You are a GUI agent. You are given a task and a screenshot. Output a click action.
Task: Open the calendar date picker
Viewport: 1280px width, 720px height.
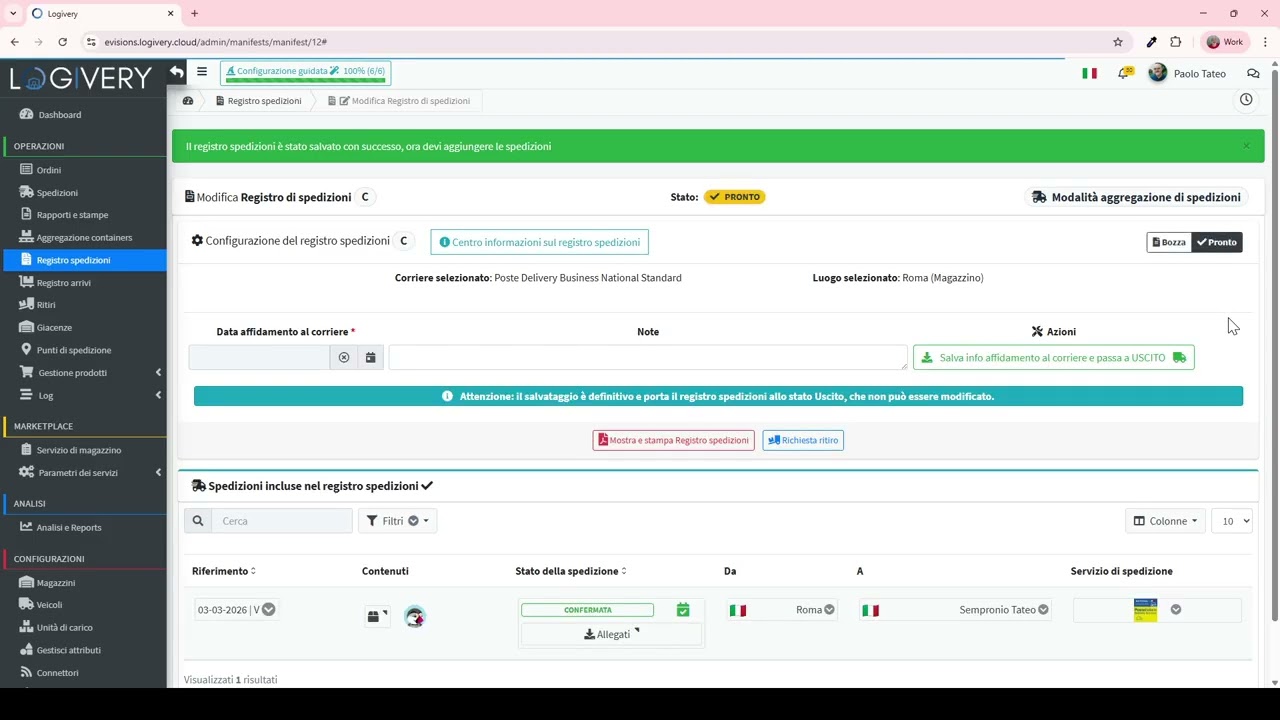click(370, 358)
